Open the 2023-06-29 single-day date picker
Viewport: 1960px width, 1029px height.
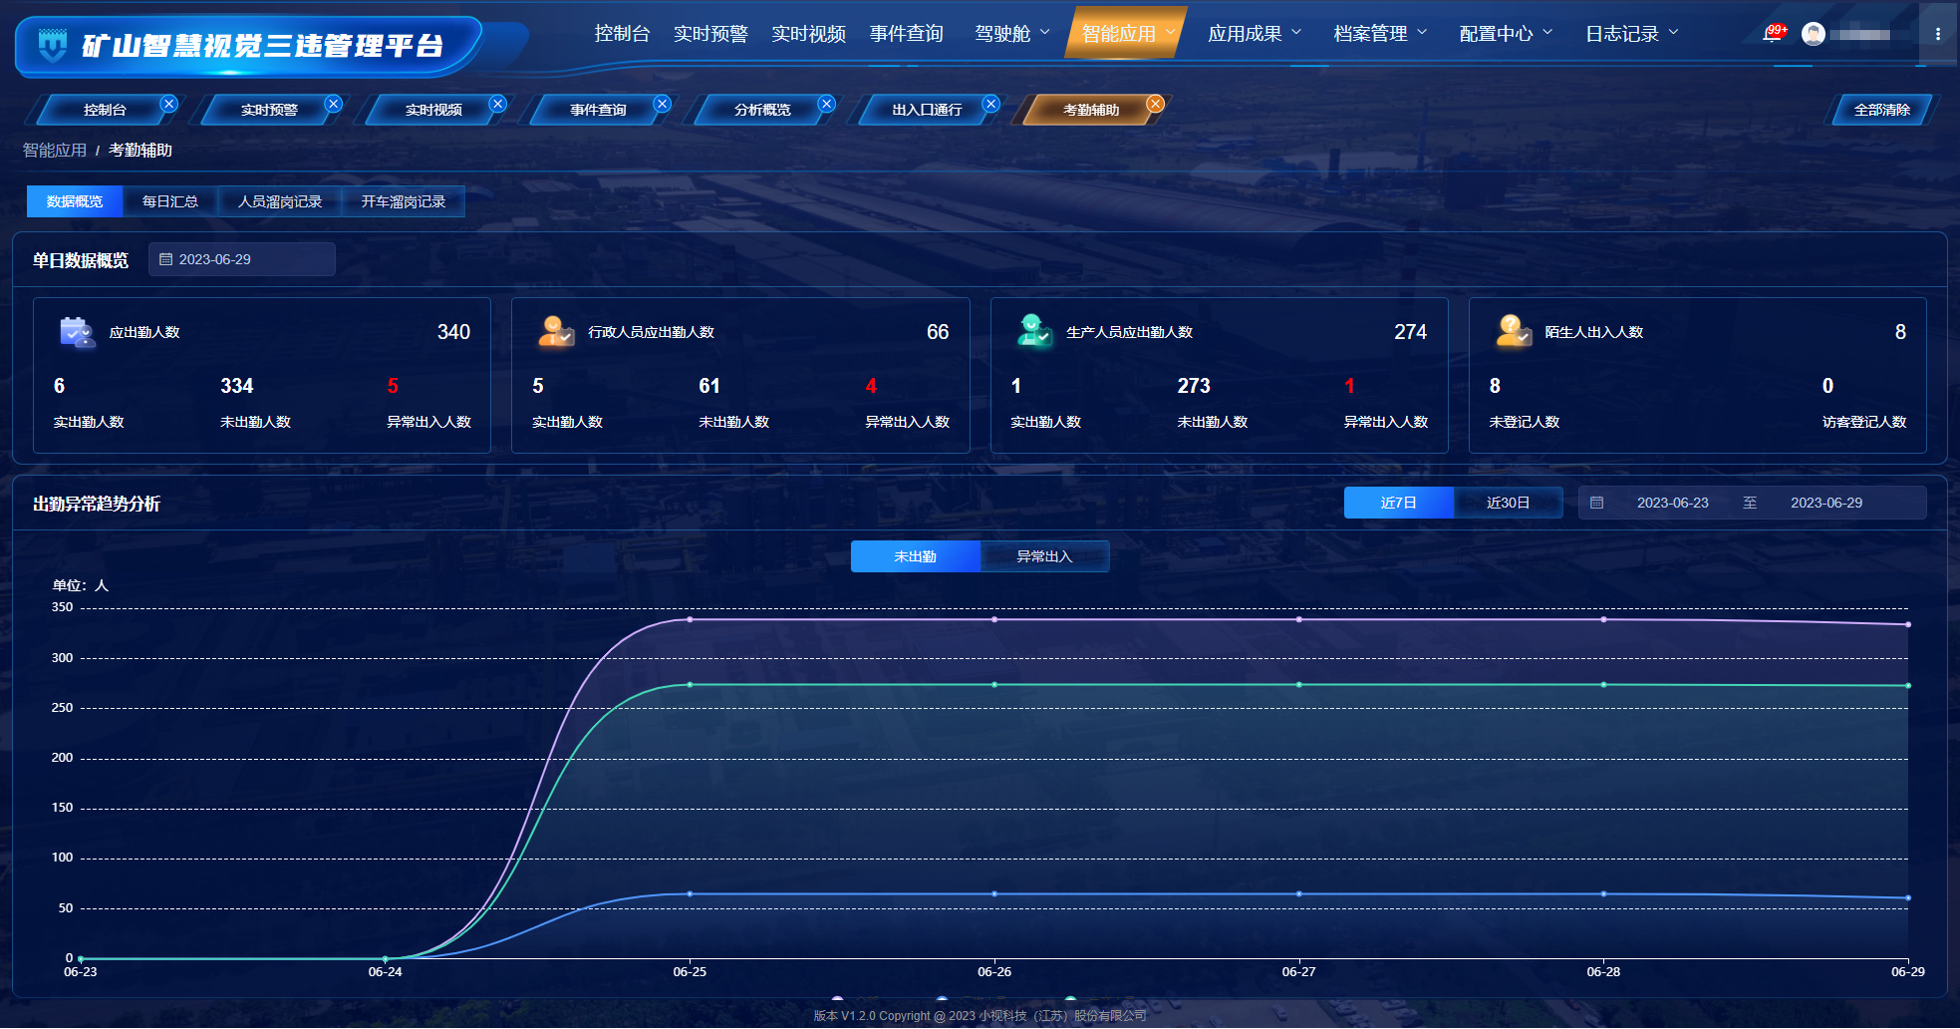[242, 260]
